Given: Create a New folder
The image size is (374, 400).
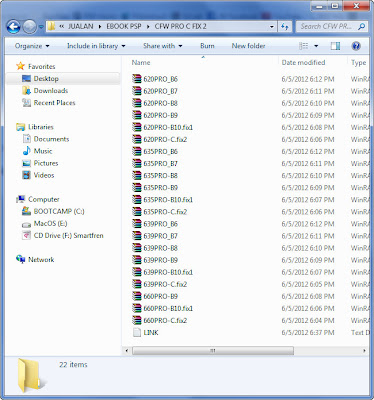Looking at the screenshot, I should click(x=248, y=46).
